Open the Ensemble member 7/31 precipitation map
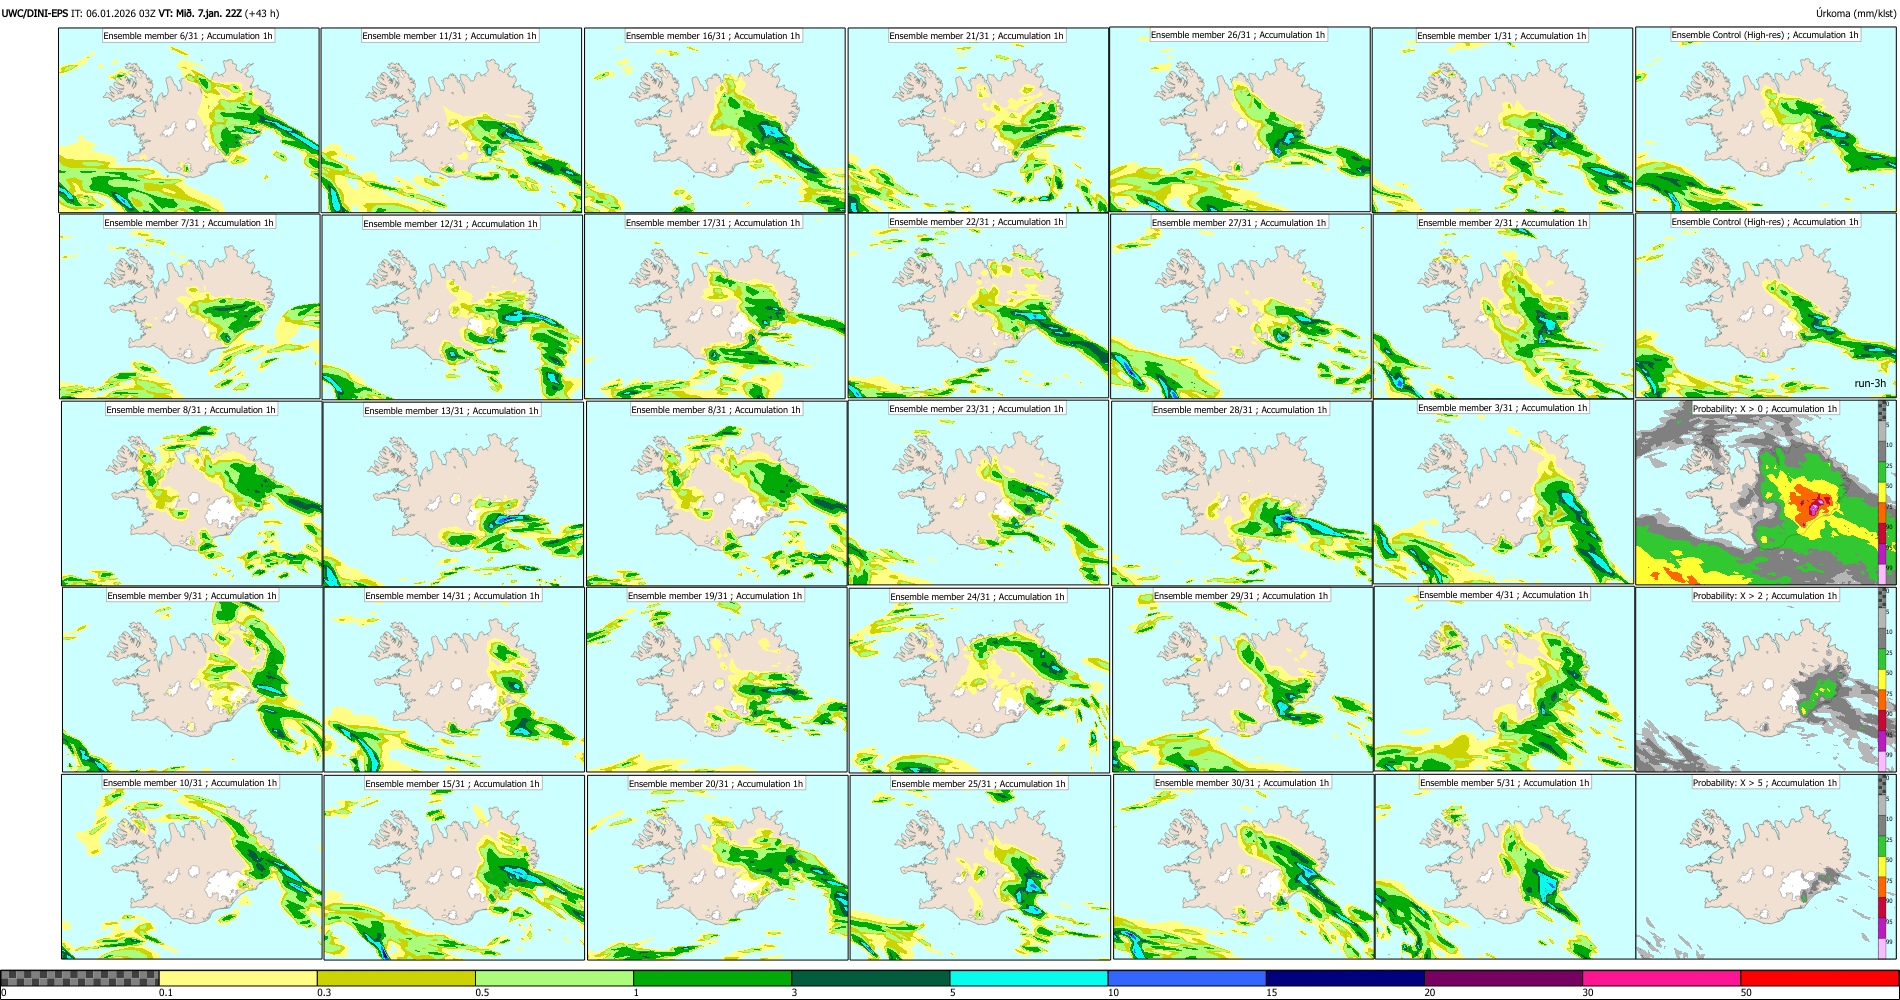 (190, 306)
